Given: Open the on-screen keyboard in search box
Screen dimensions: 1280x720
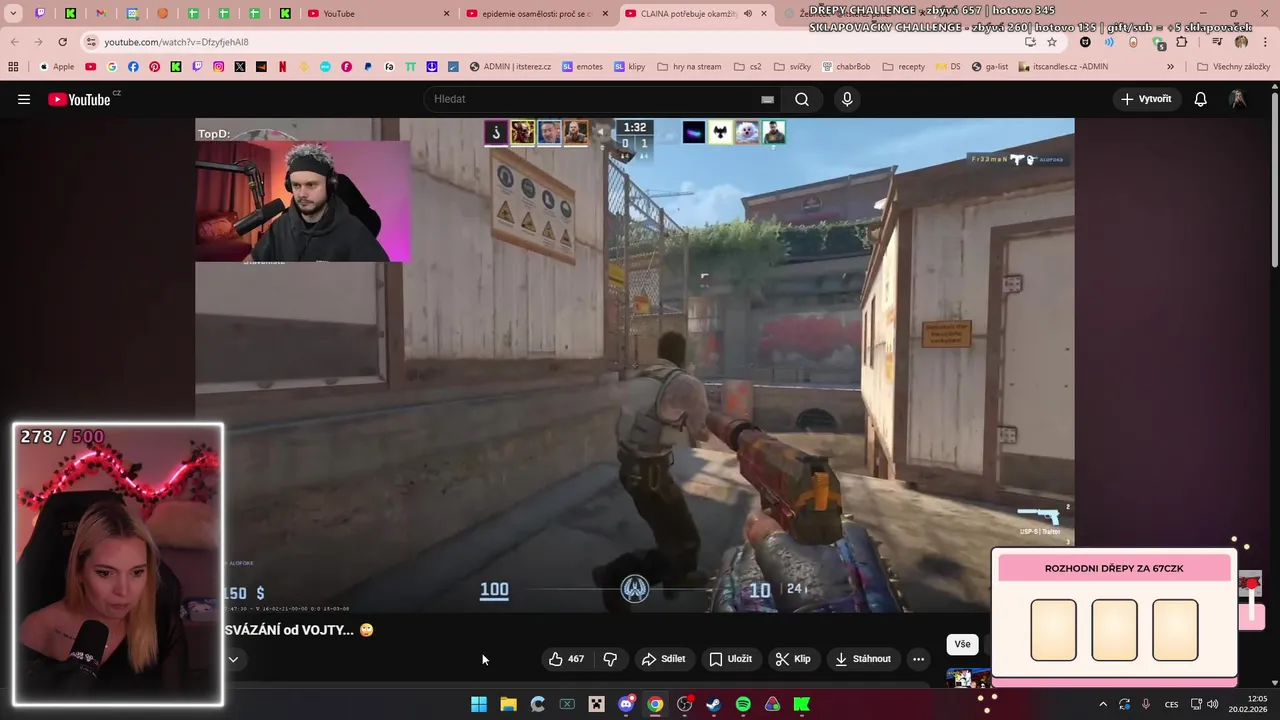Looking at the screenshot, I should click(x=767, y=99).
